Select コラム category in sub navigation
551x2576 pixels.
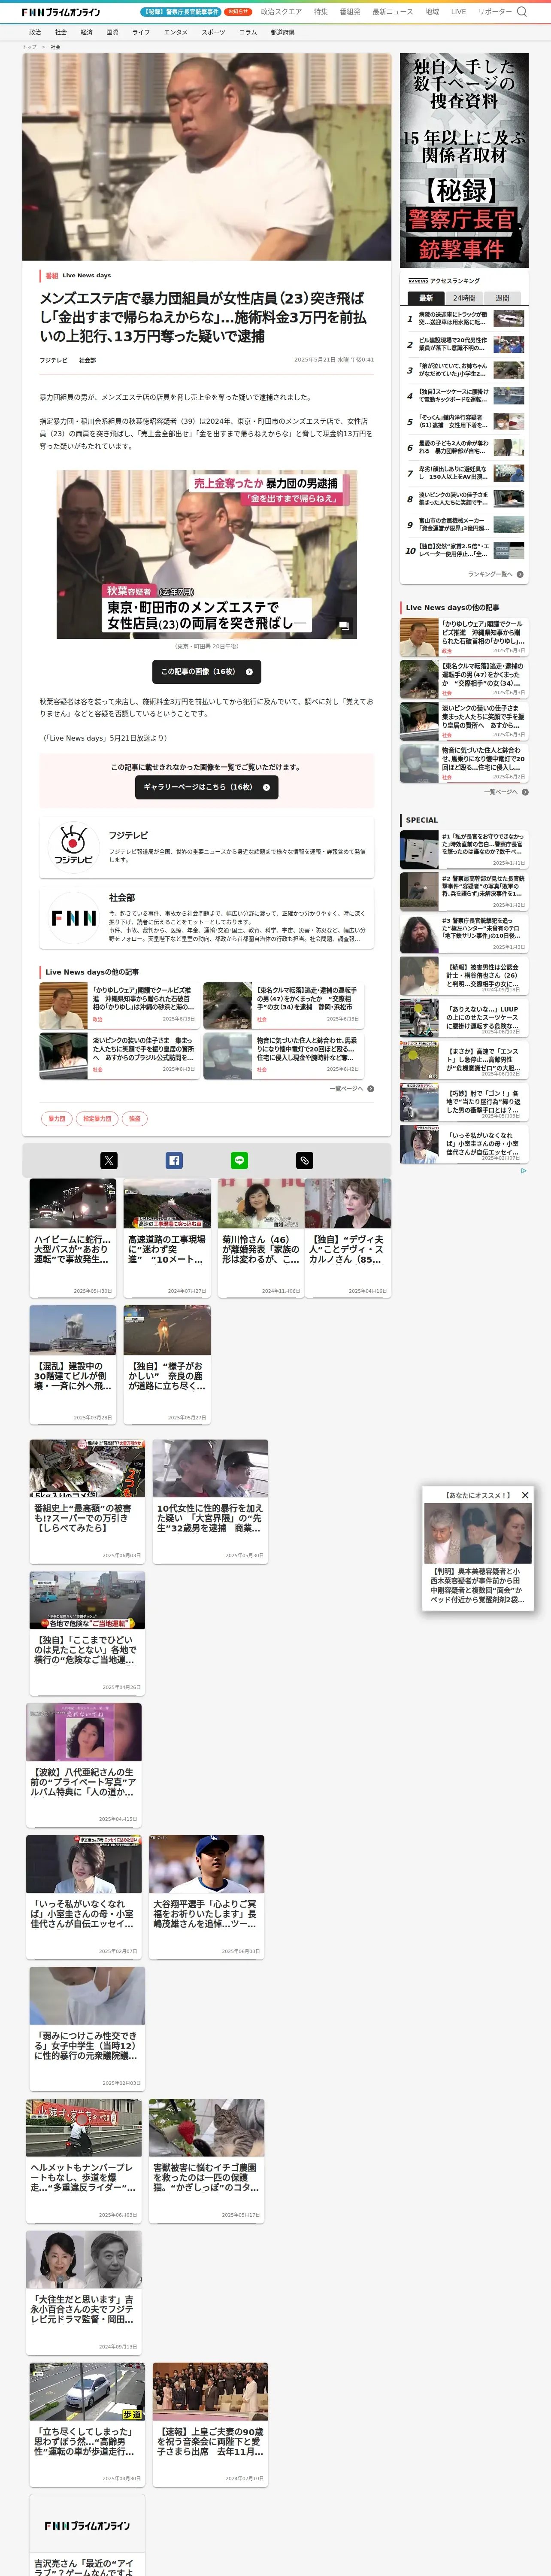click(248, 32)
